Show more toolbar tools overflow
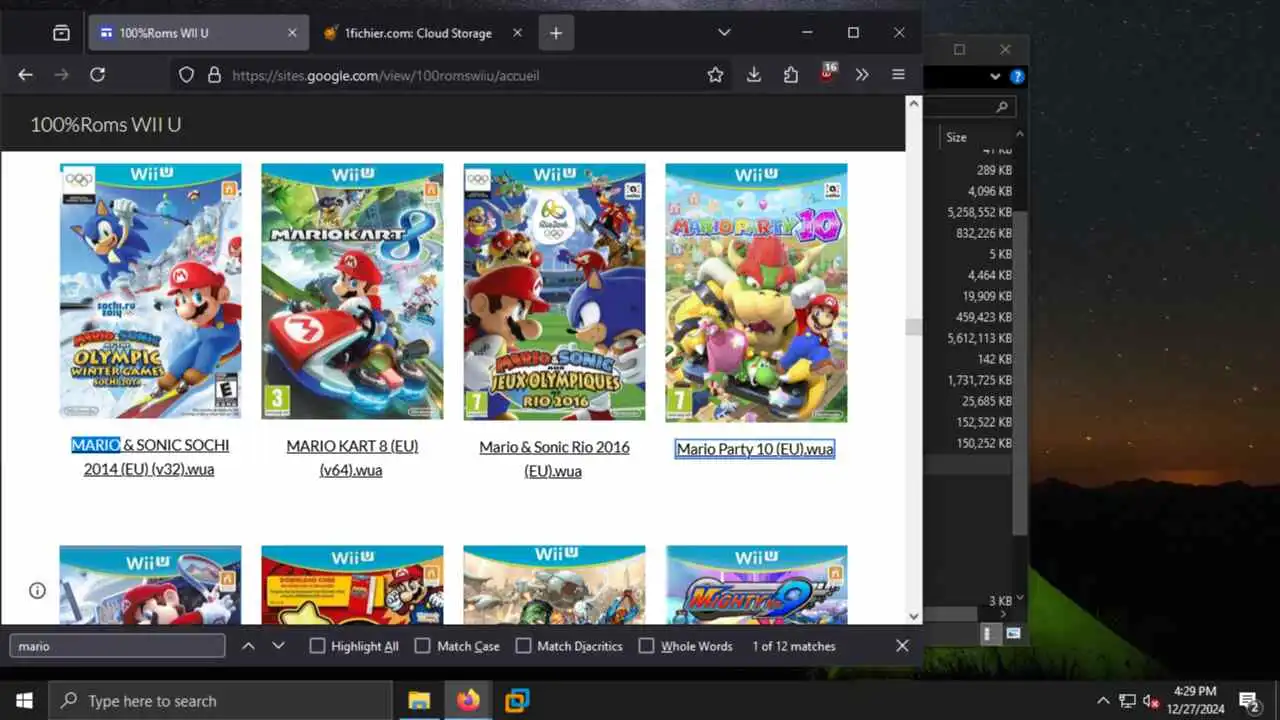1280x720 pixels. pyautogui.click(x=862, y=75)
